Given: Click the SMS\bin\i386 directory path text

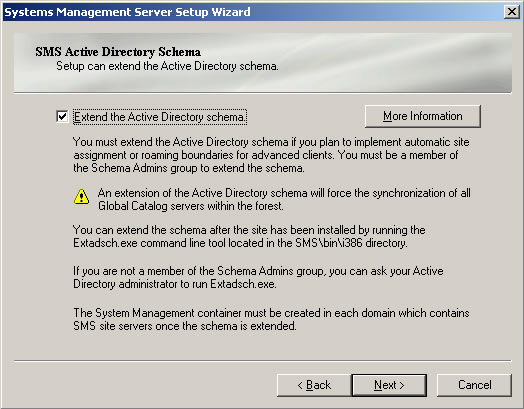Looking at the screenshot, I should [x=351, y=243].
